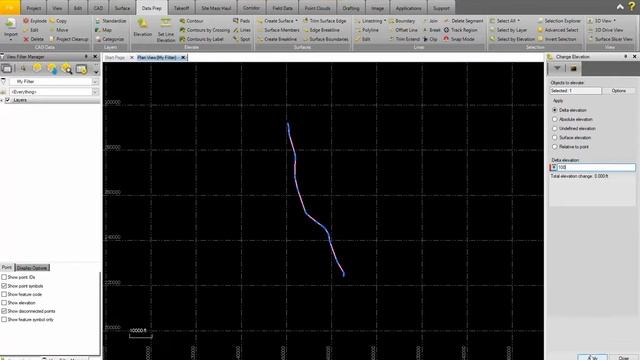The width and height of the screenshot is (640, 360).
Task: Enable Show feature symbol only checkbox
Action: (x=4, y=320)
